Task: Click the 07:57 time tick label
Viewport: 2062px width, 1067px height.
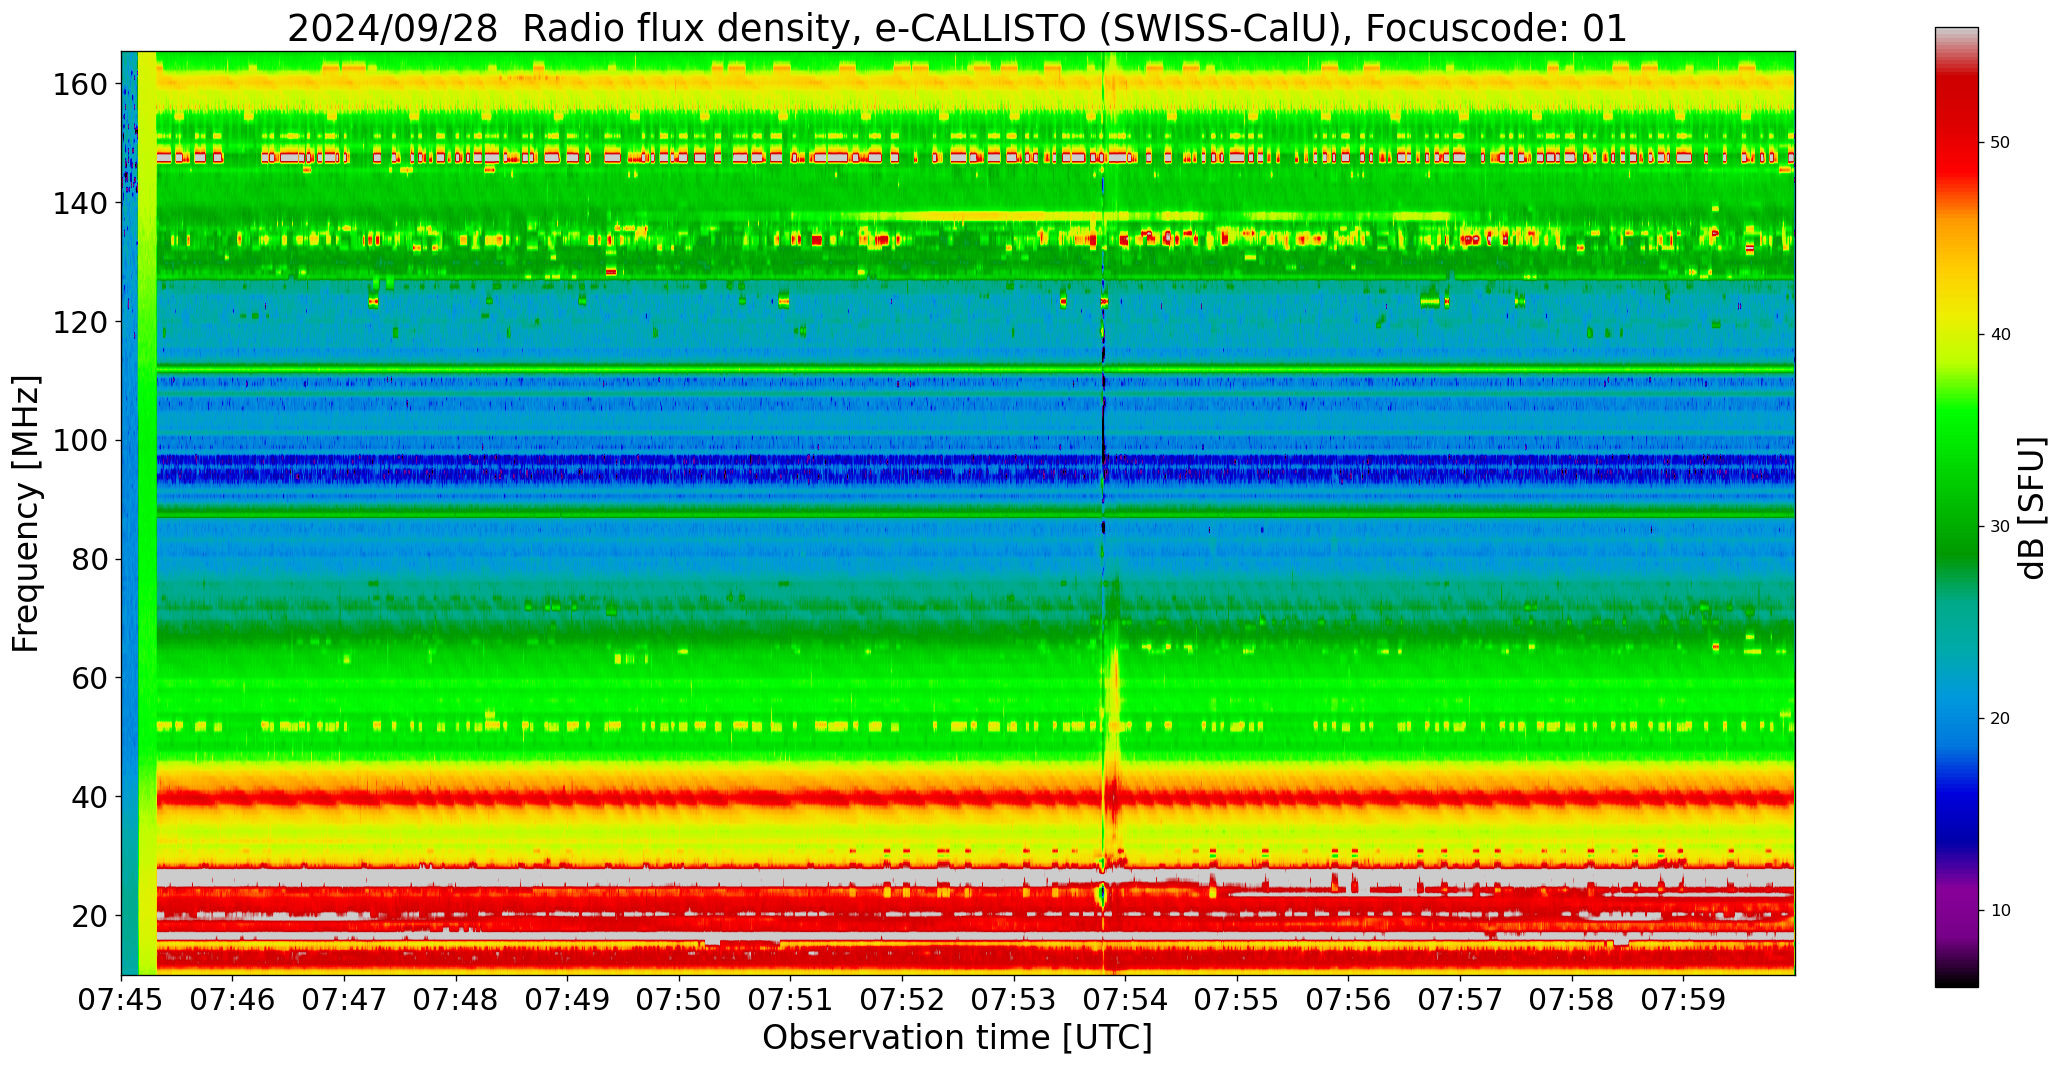Action: tap(1460, 999)
